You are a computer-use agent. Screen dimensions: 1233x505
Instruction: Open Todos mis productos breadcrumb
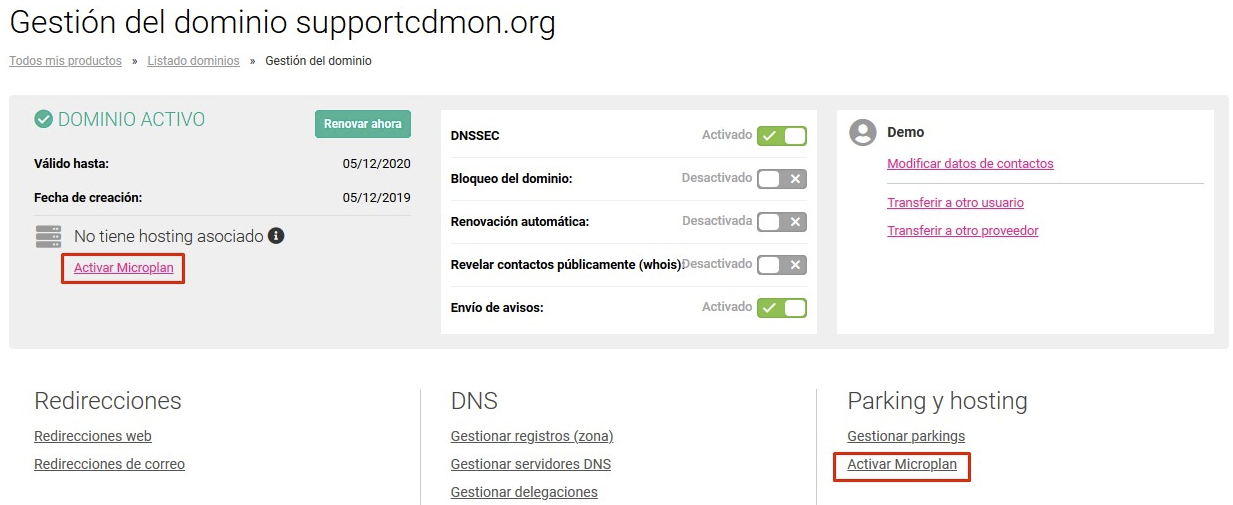(65, 61)
